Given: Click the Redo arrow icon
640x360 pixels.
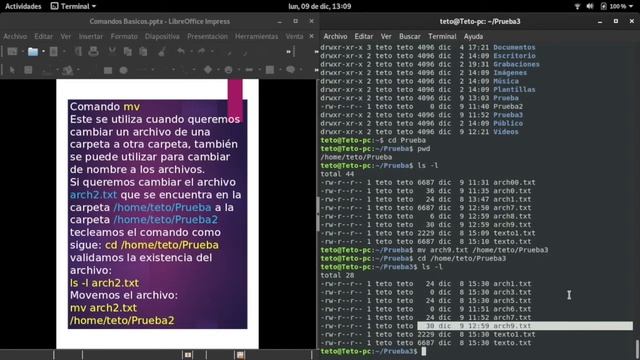Looking at the screenshot, I should (202, 51).
